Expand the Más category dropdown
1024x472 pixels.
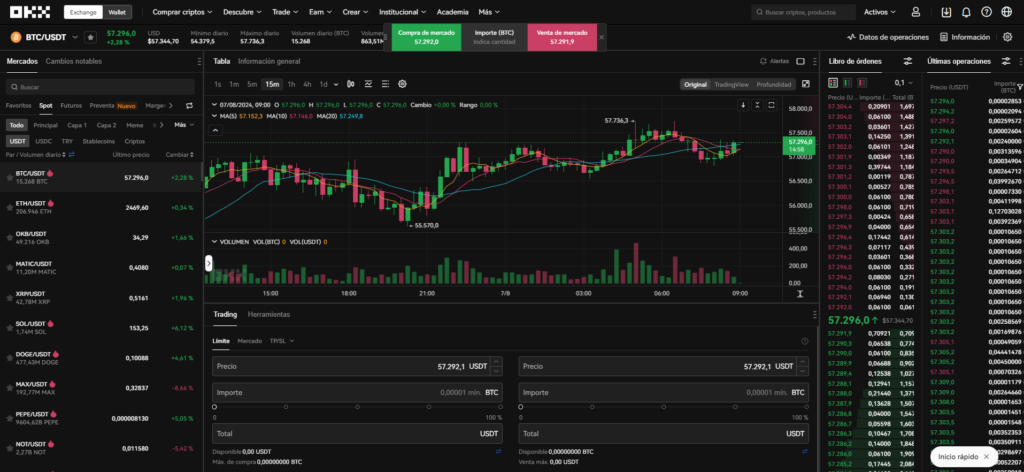pyautogui.click(x=184, y=125)
